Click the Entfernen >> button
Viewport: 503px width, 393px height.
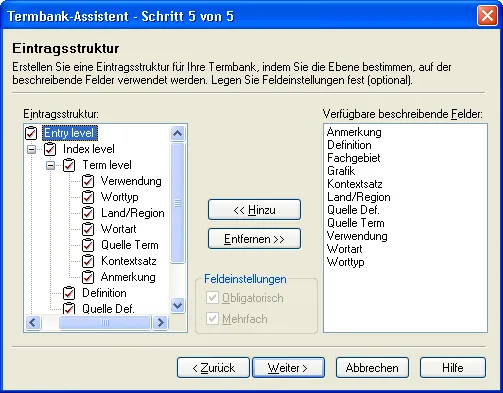pos(254,239)
